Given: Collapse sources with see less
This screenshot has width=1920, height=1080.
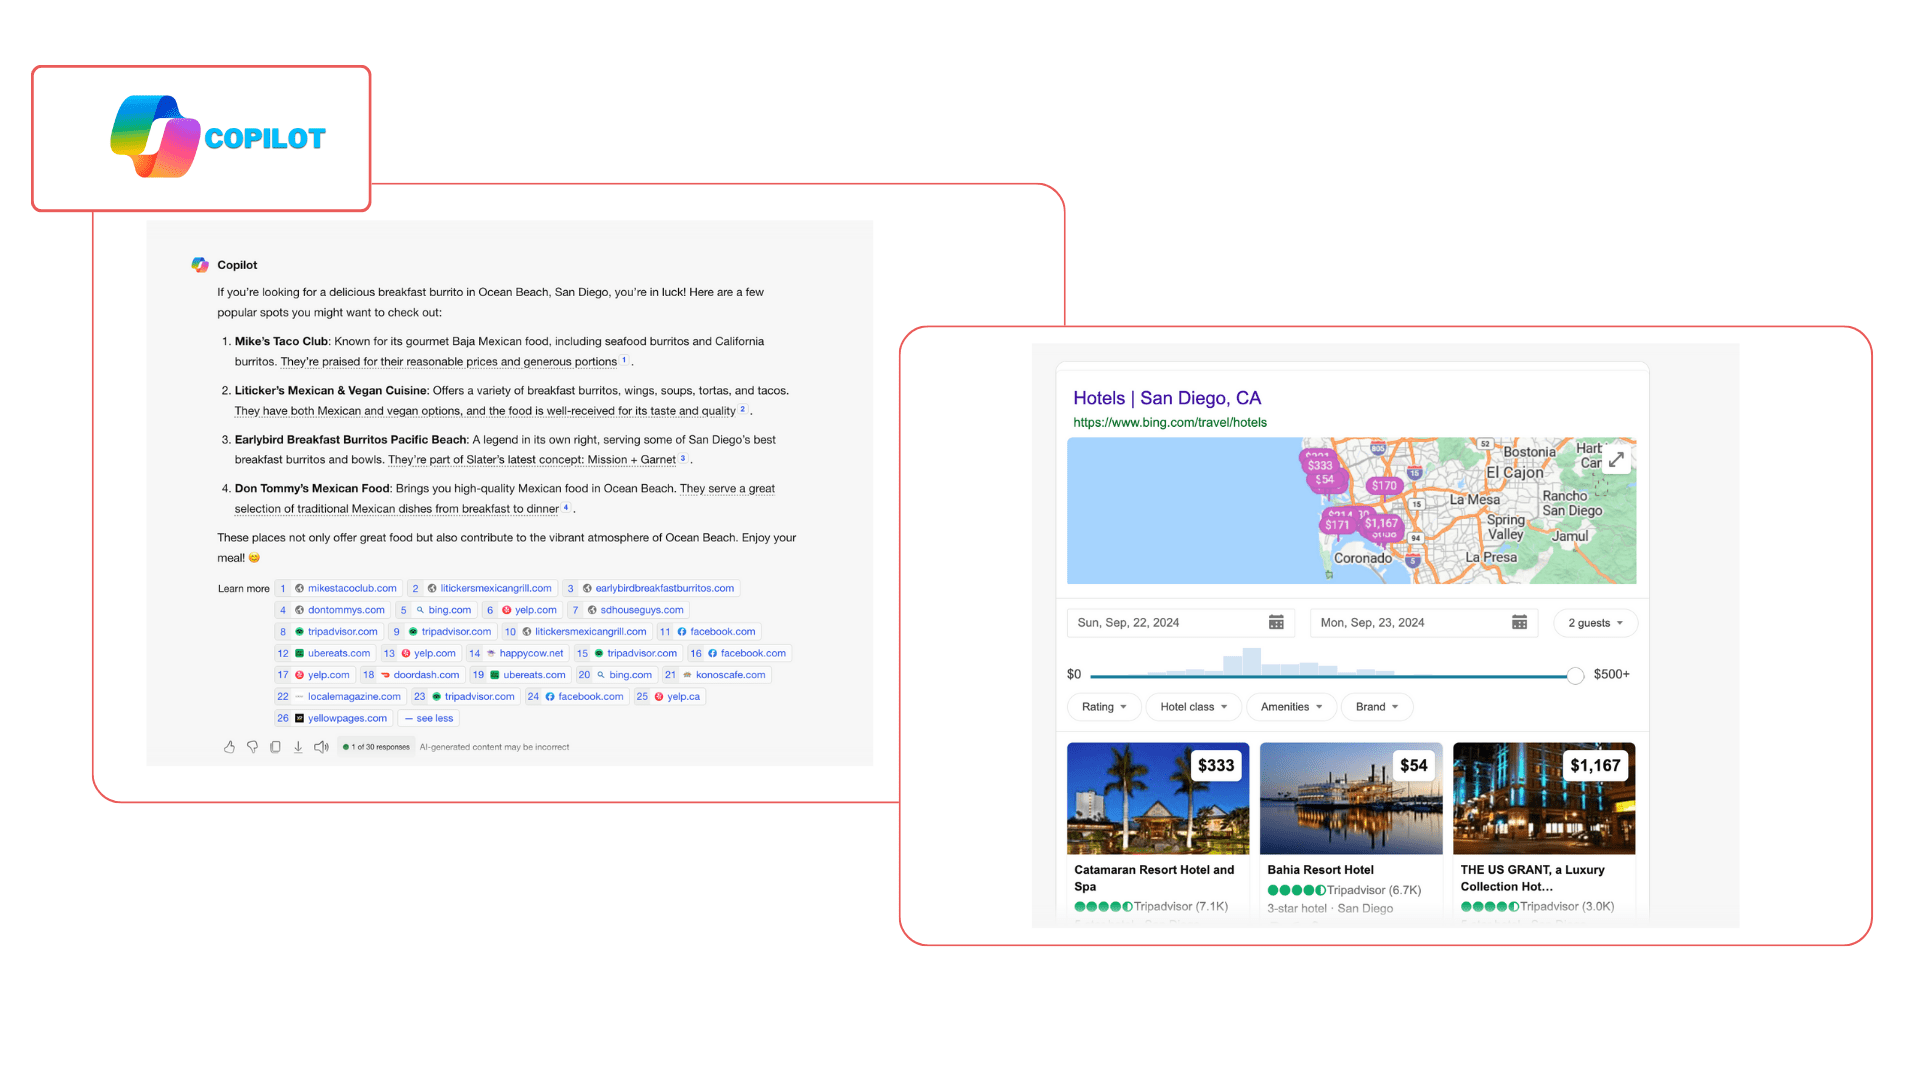Looking at the screenshot, I should click(429, 718).
